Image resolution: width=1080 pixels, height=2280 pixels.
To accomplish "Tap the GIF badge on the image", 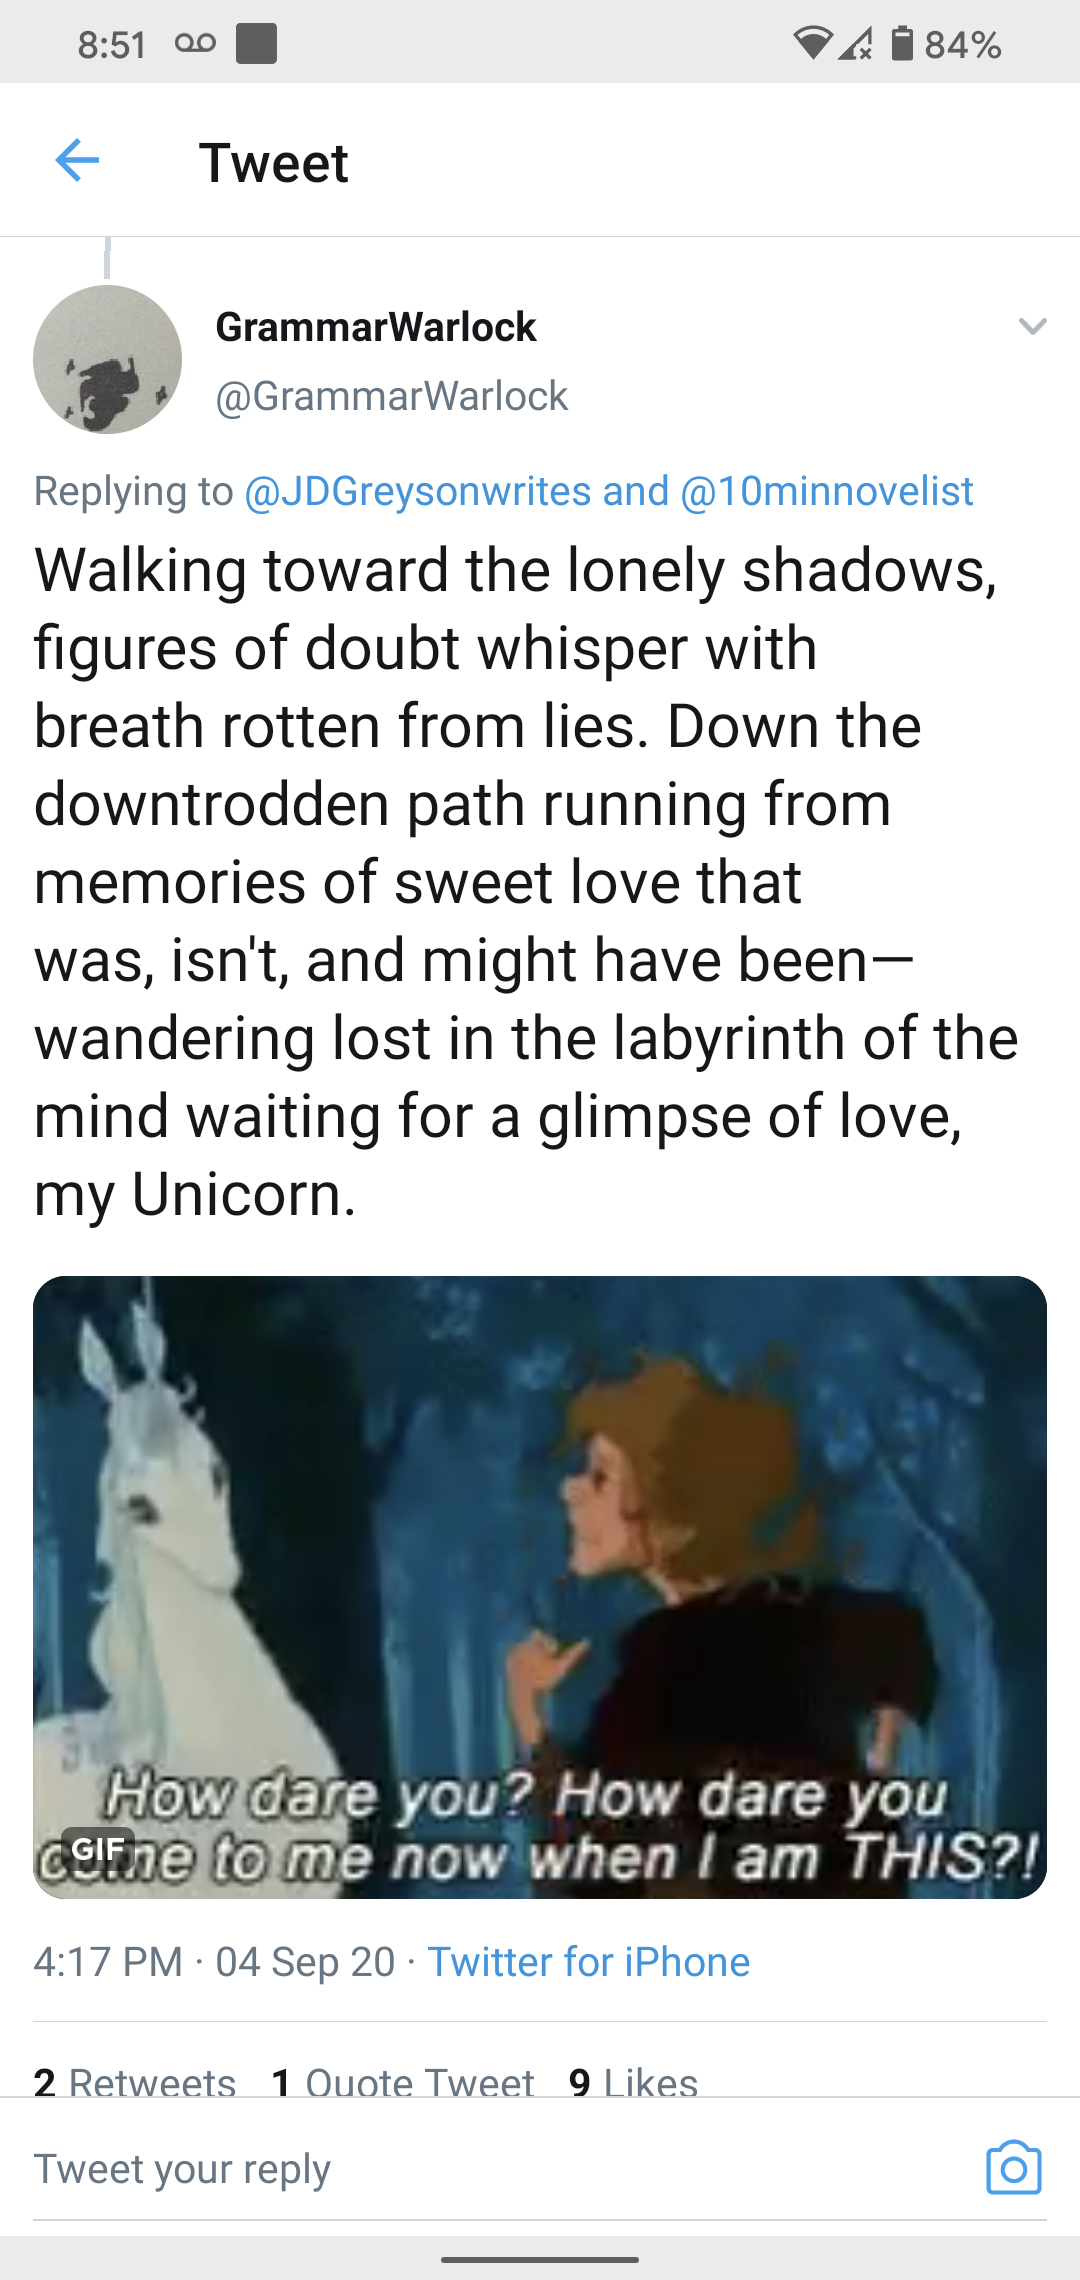I will pyautogui.click(x=98, y=1849).
